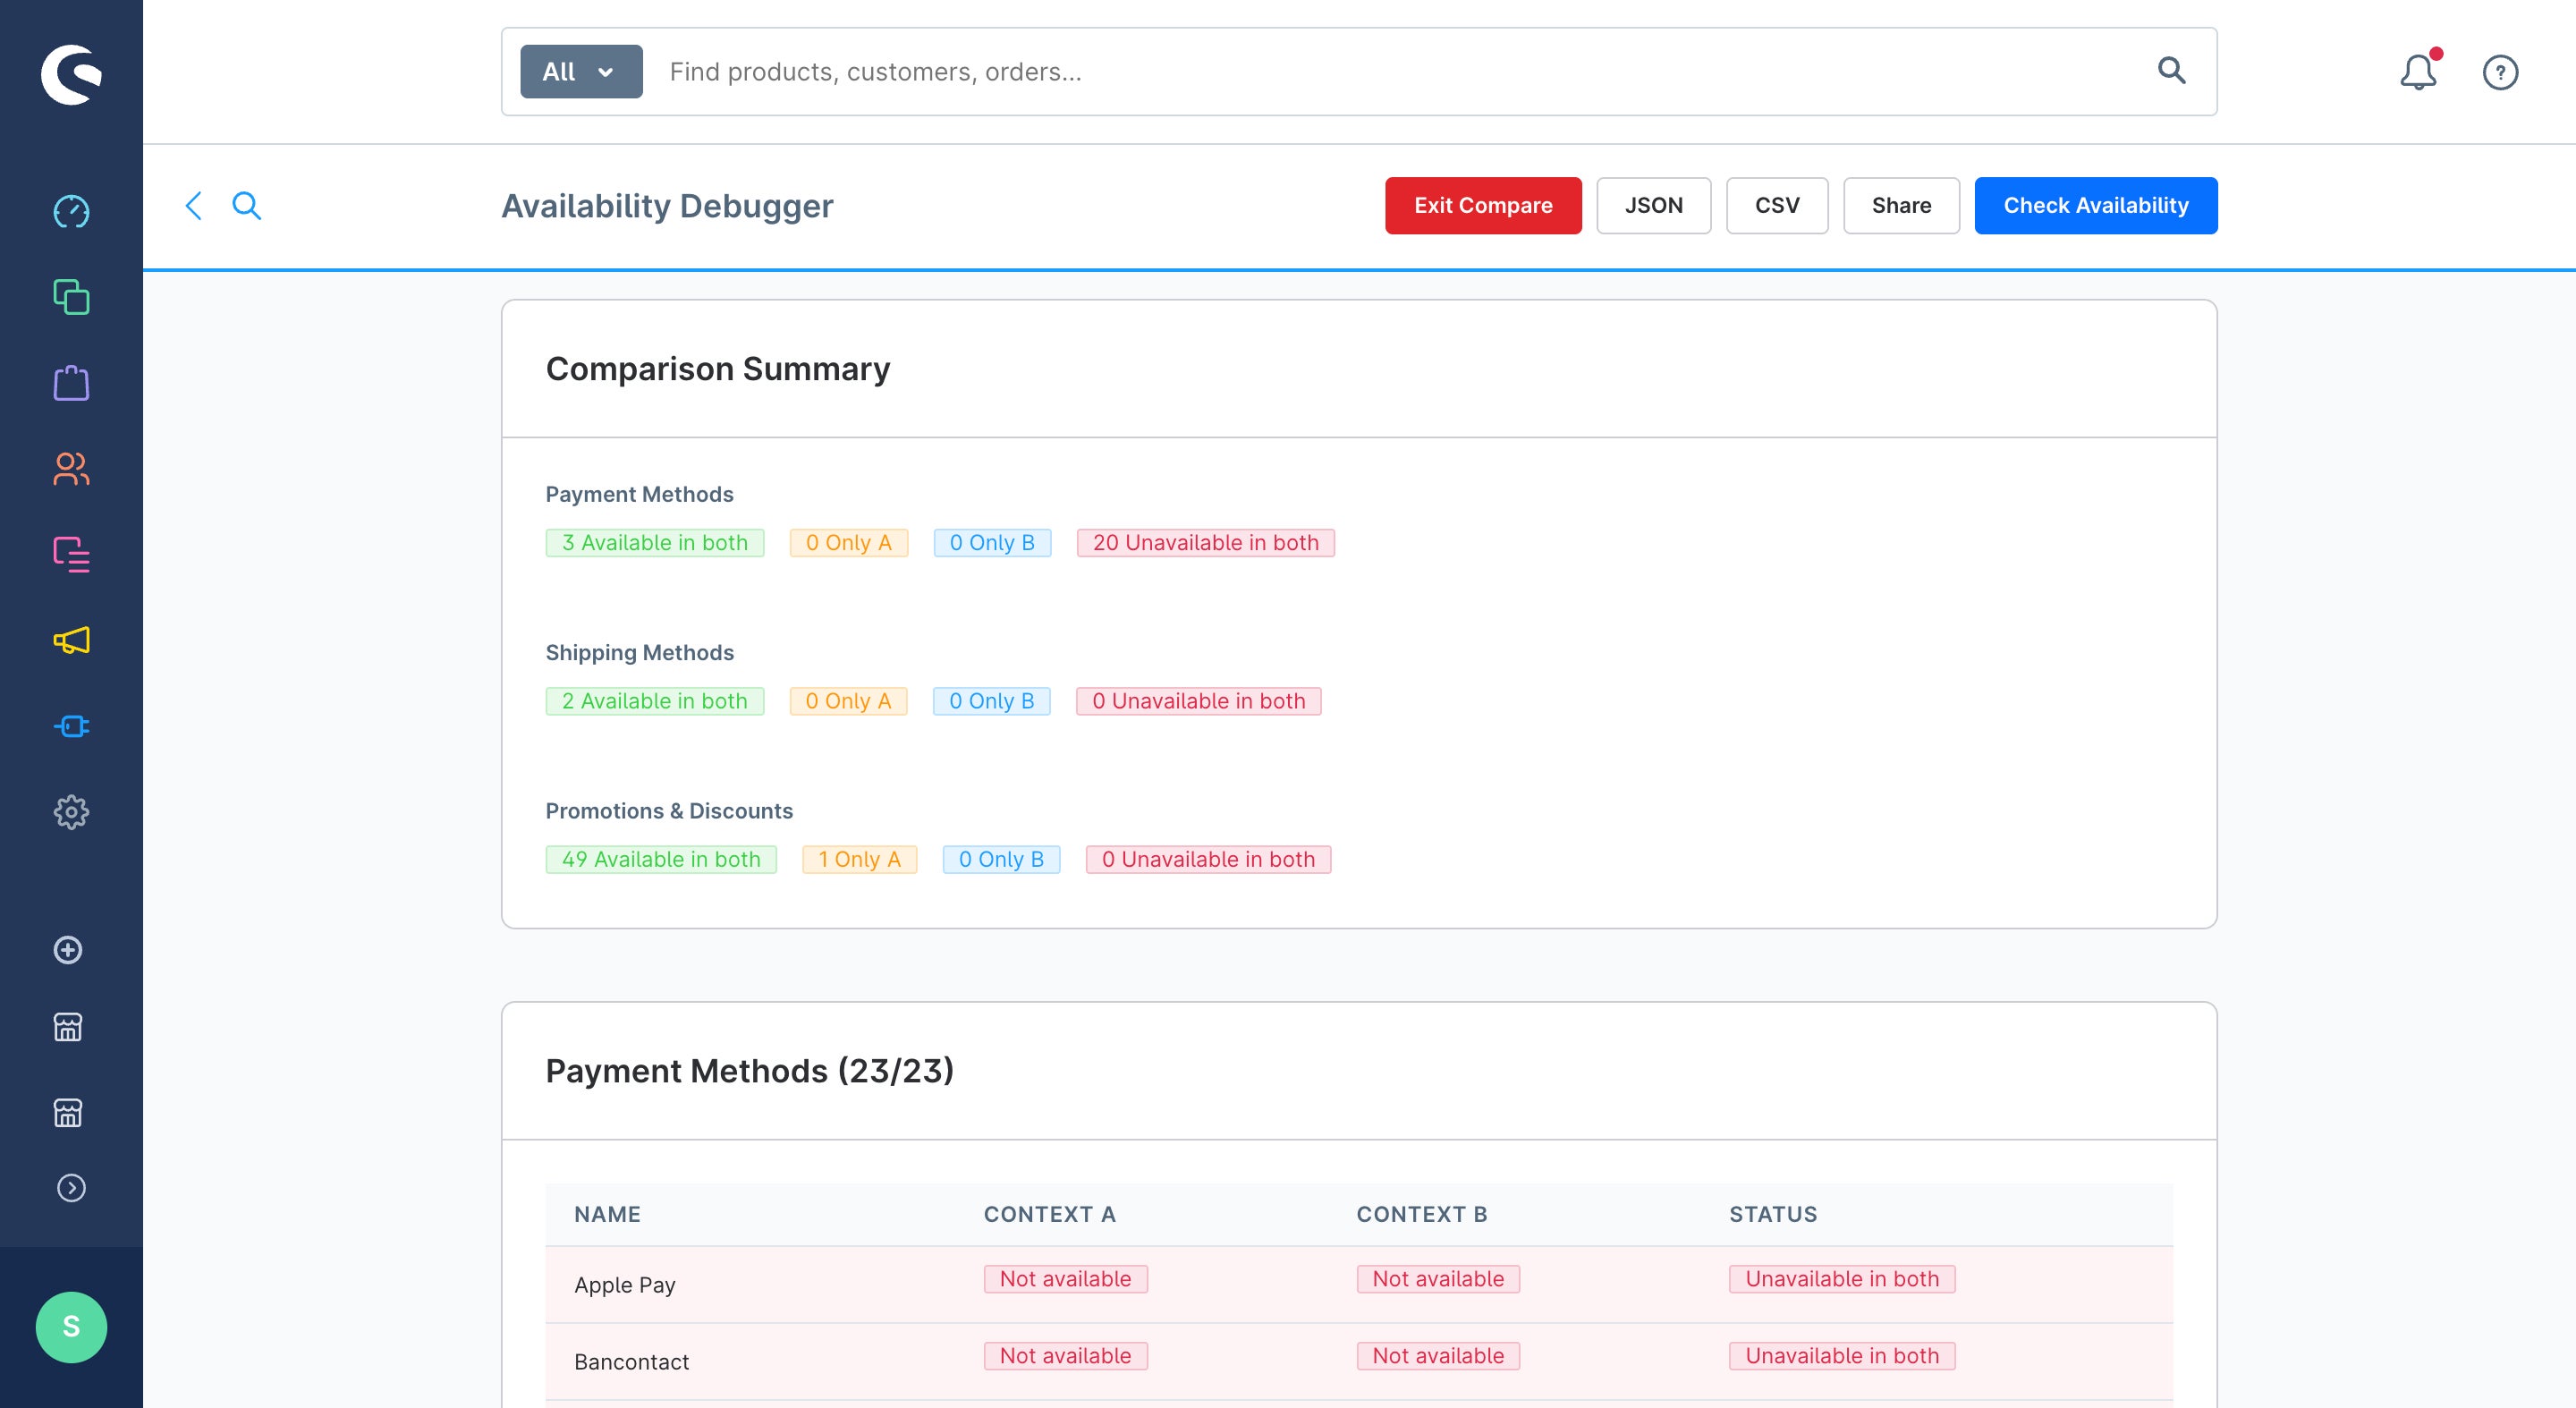The height and width of the screenshot is (1408, 2576).
Task: Go back with the left chevron
Action: point(194,206)
